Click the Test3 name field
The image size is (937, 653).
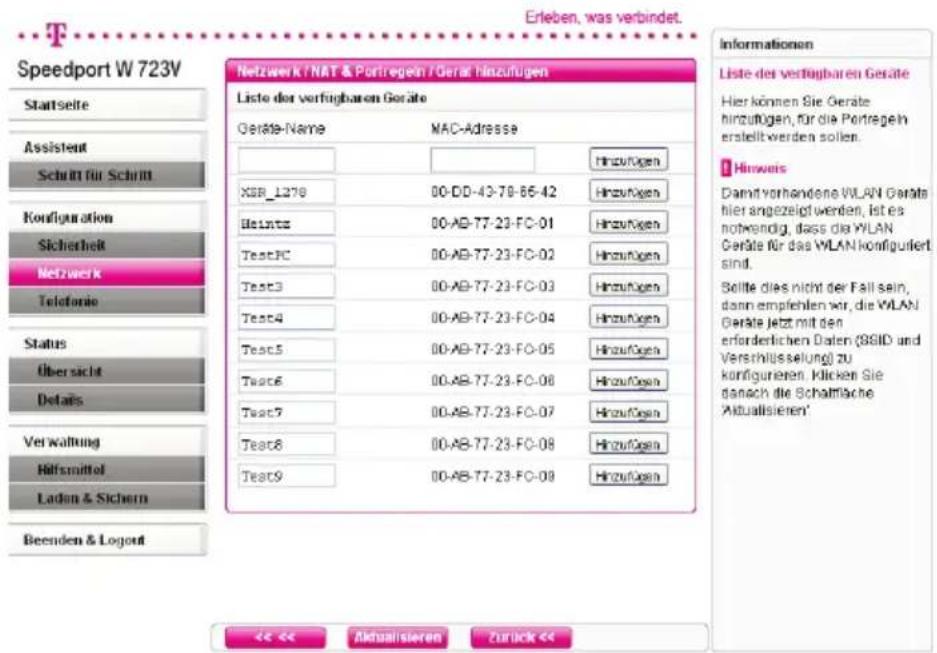coord(286,286)
